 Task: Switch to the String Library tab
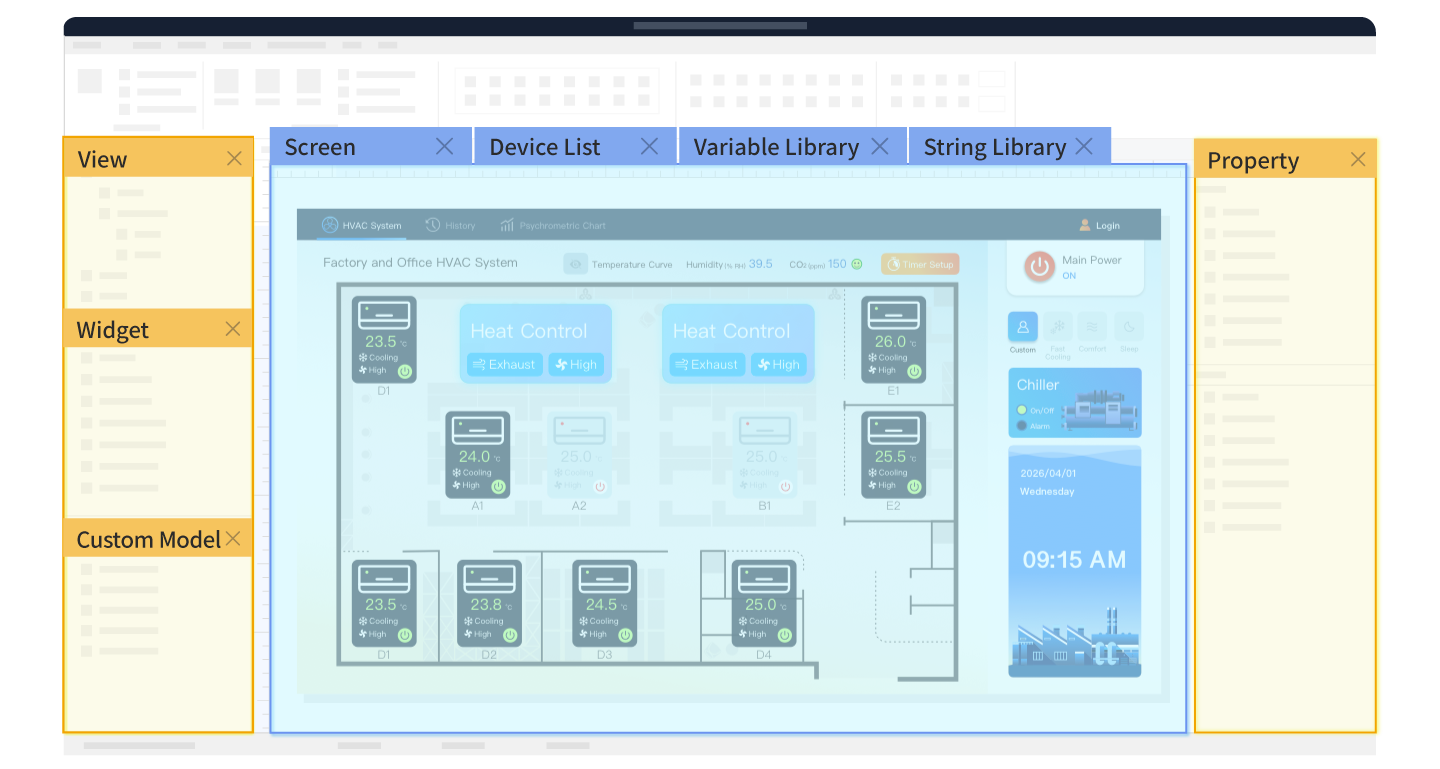pos(1009,146)
